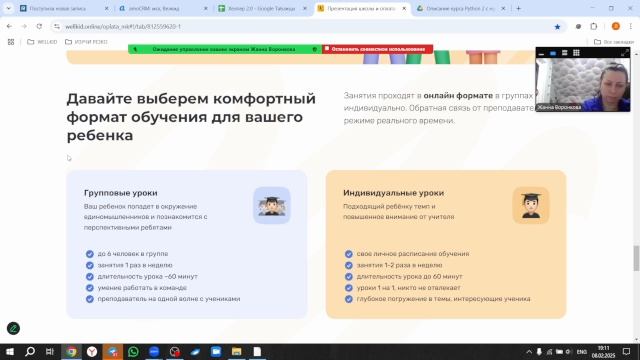Click "длительность урока до 60 минут" row
The height and width of the screenshot is (360, 640).
[x=404, y=276]
